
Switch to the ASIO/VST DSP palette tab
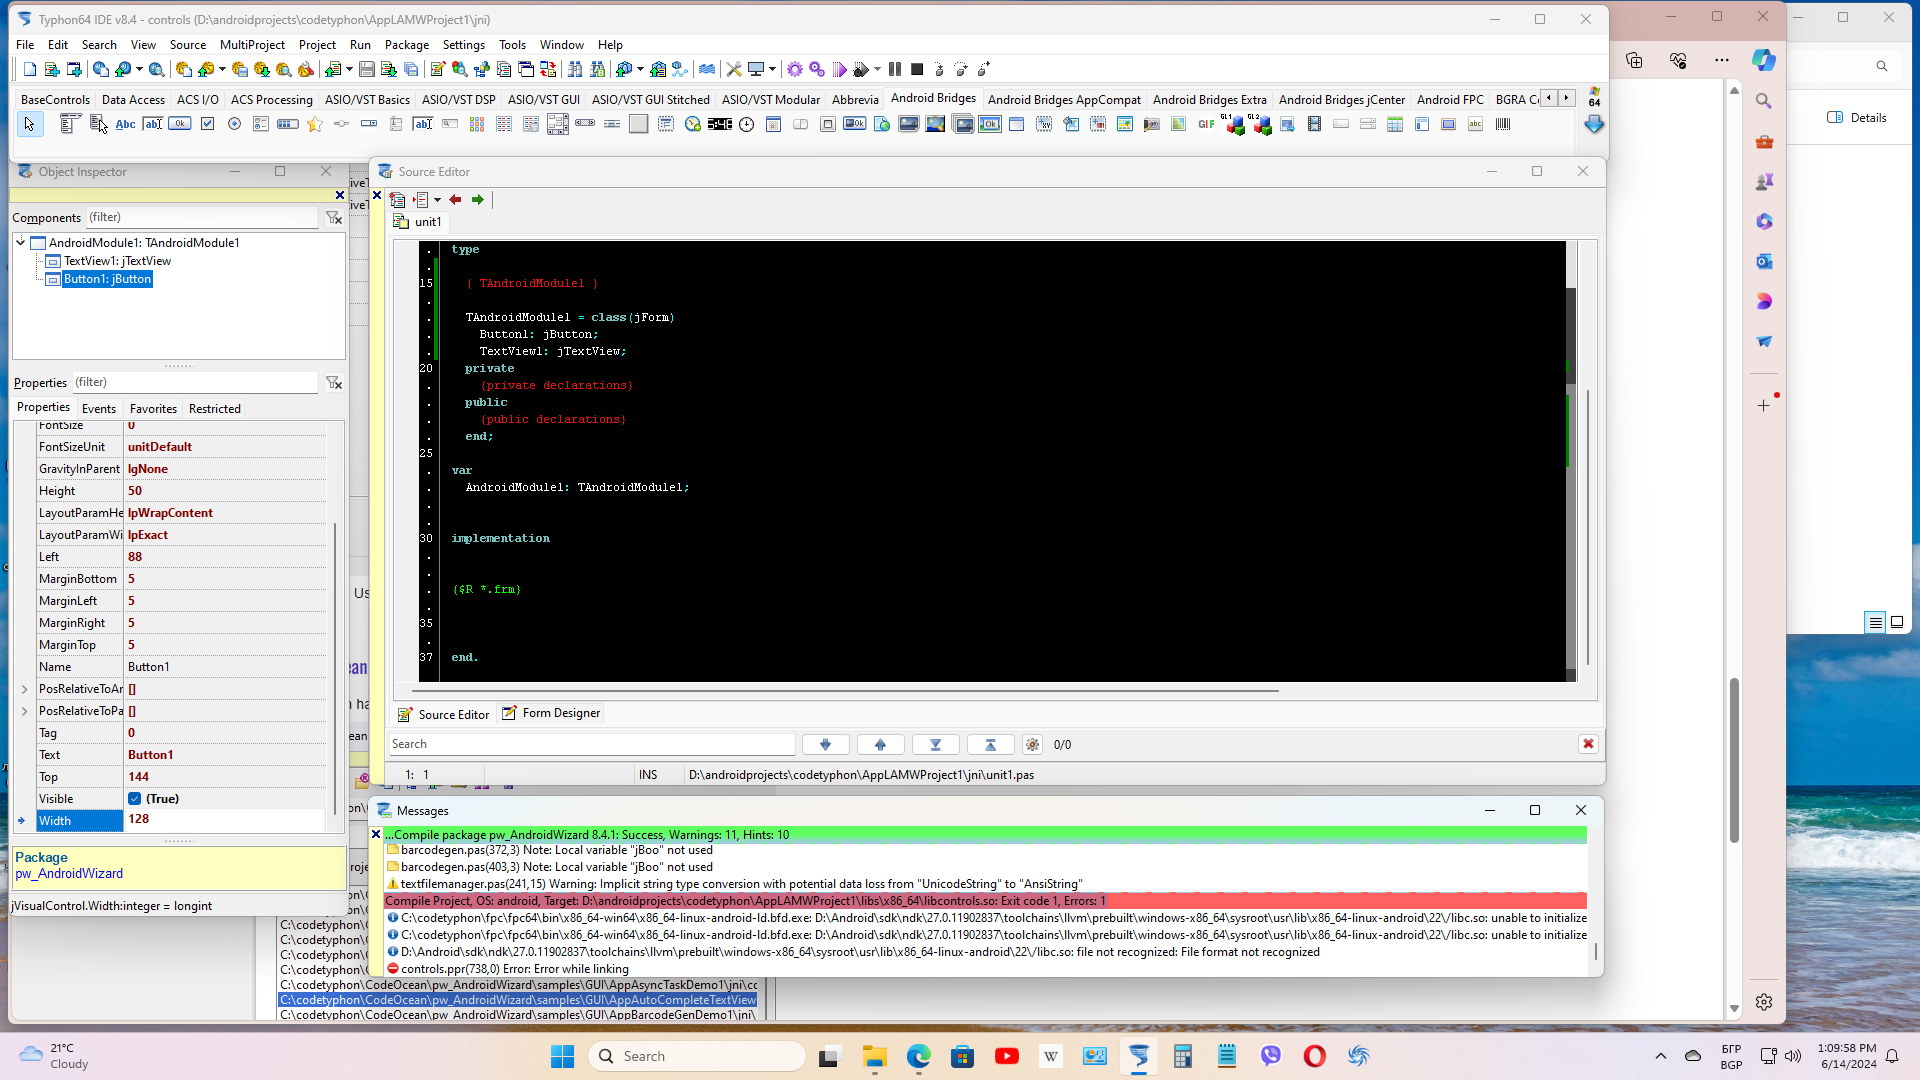458,100
